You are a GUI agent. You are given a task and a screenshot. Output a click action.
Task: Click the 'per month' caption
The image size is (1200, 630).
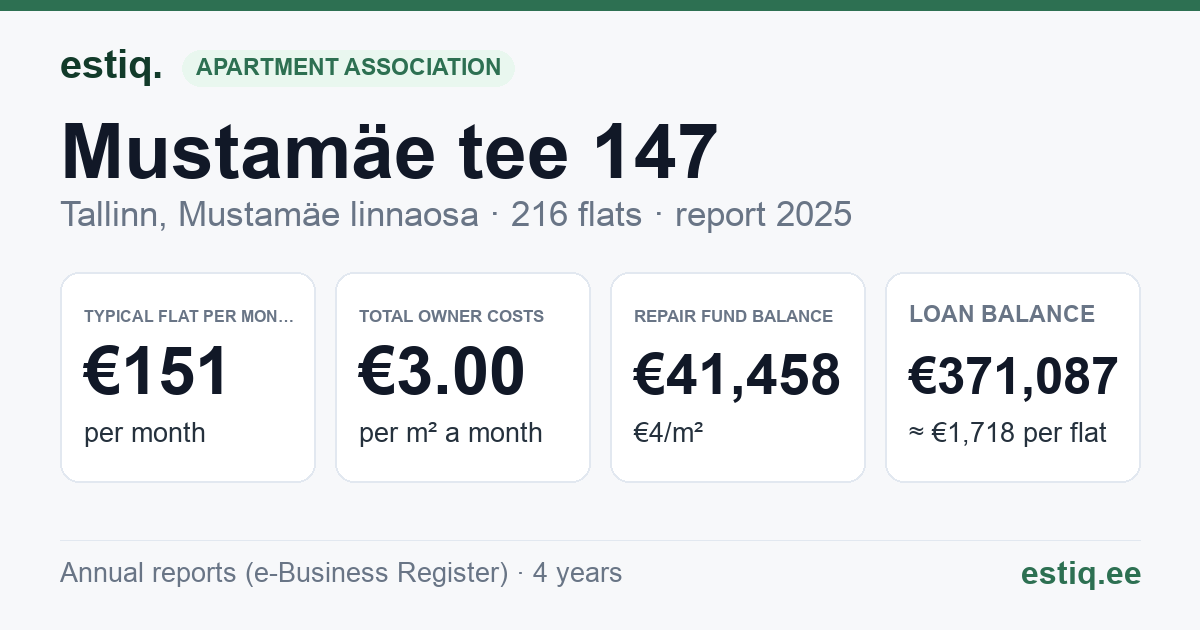144,433
